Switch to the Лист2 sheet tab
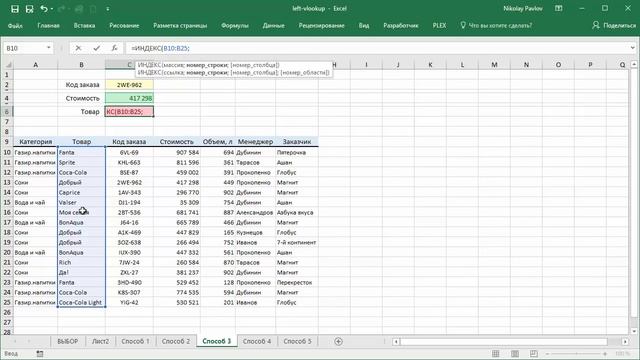 (x=100, y=341)
